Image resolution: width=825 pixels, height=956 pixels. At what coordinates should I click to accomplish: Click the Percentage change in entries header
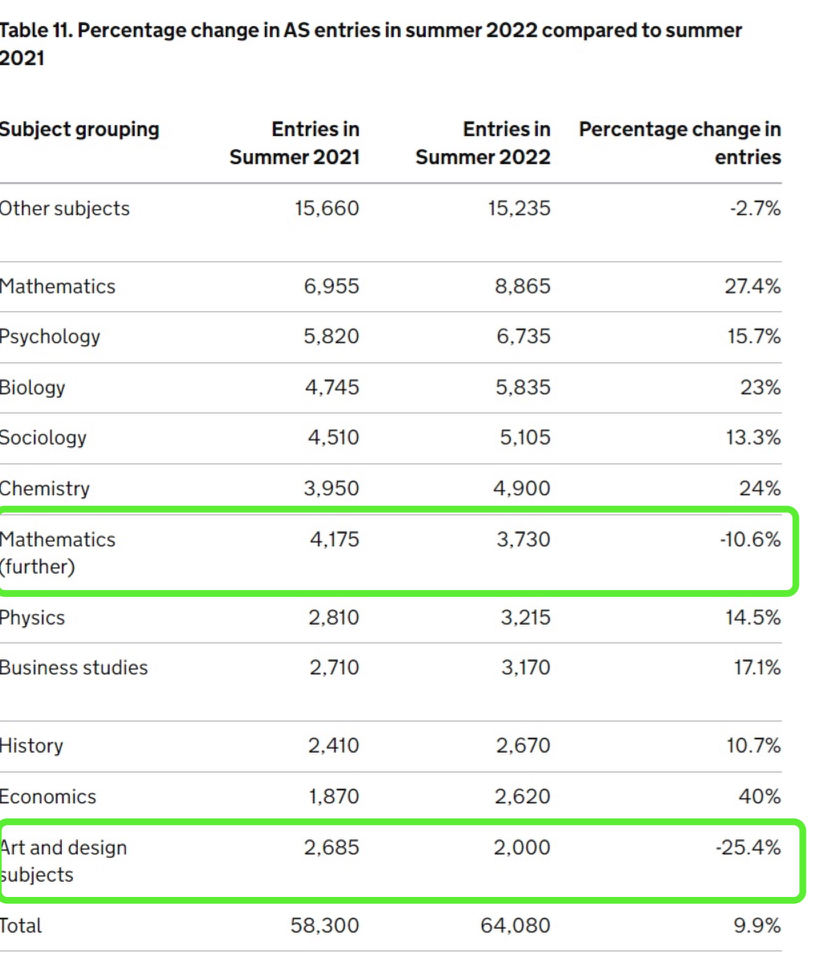(680, 143)
